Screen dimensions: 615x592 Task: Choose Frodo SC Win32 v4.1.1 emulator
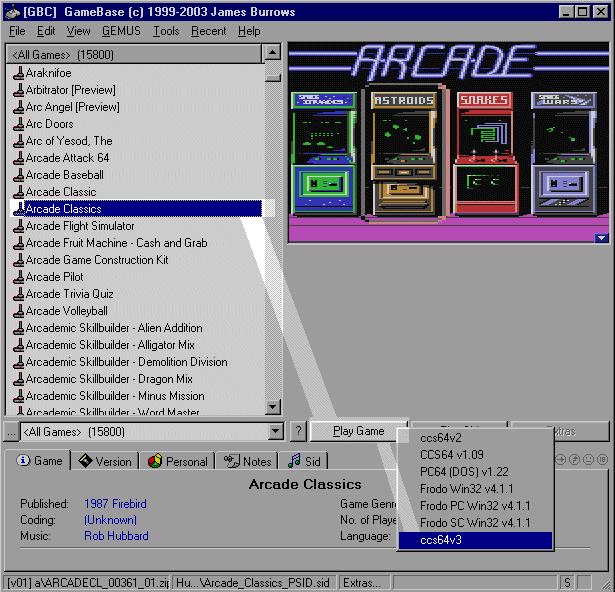475,523
